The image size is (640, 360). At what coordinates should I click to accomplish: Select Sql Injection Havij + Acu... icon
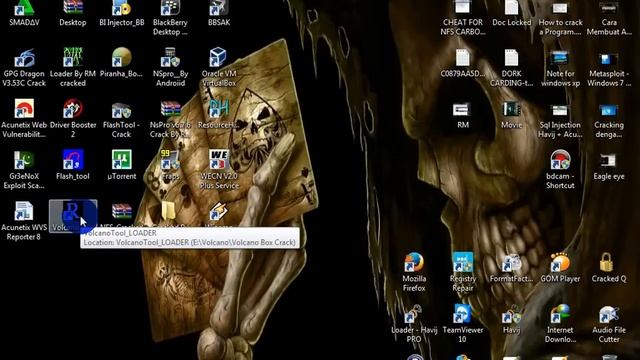point(560,109)
